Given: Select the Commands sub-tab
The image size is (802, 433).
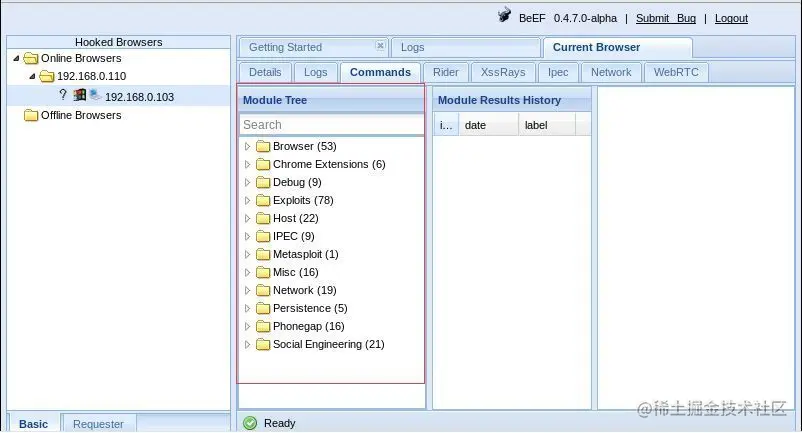Looking at the screenshot, I should [x=380, y=72].
